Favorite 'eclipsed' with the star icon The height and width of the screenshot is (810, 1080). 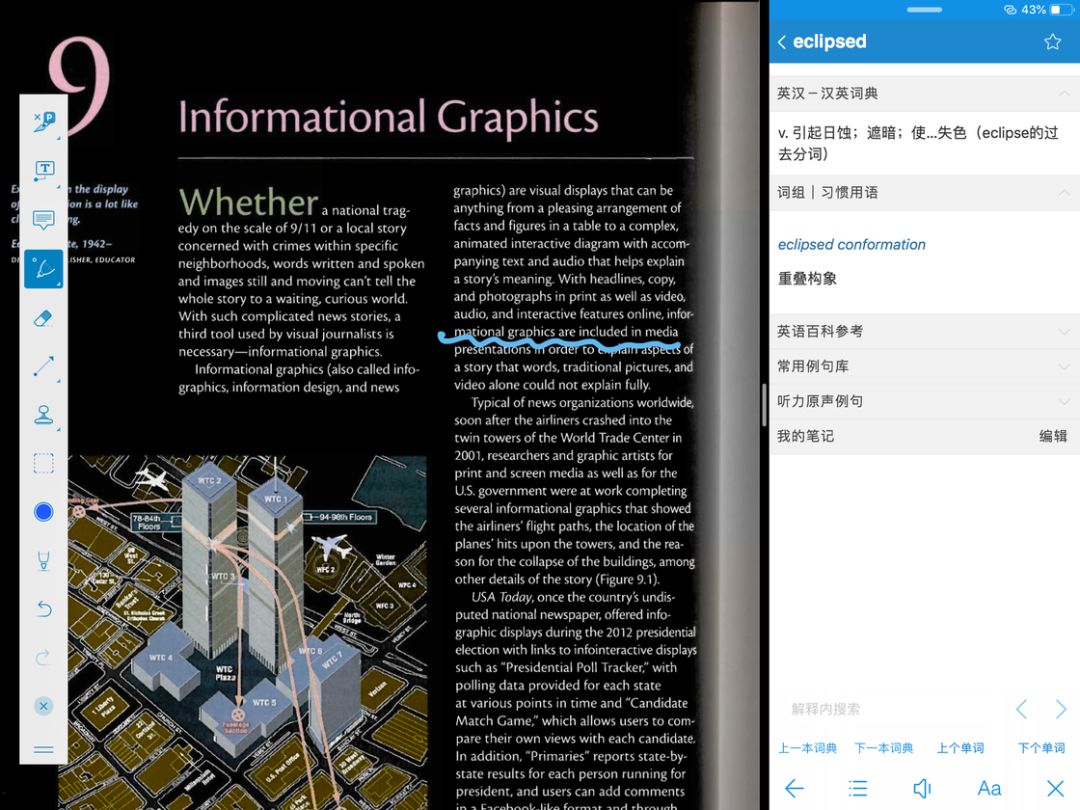[1052, 42]
